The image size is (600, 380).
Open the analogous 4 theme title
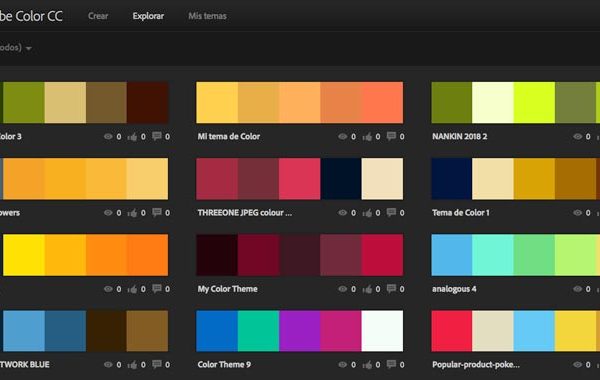(454, 289)
